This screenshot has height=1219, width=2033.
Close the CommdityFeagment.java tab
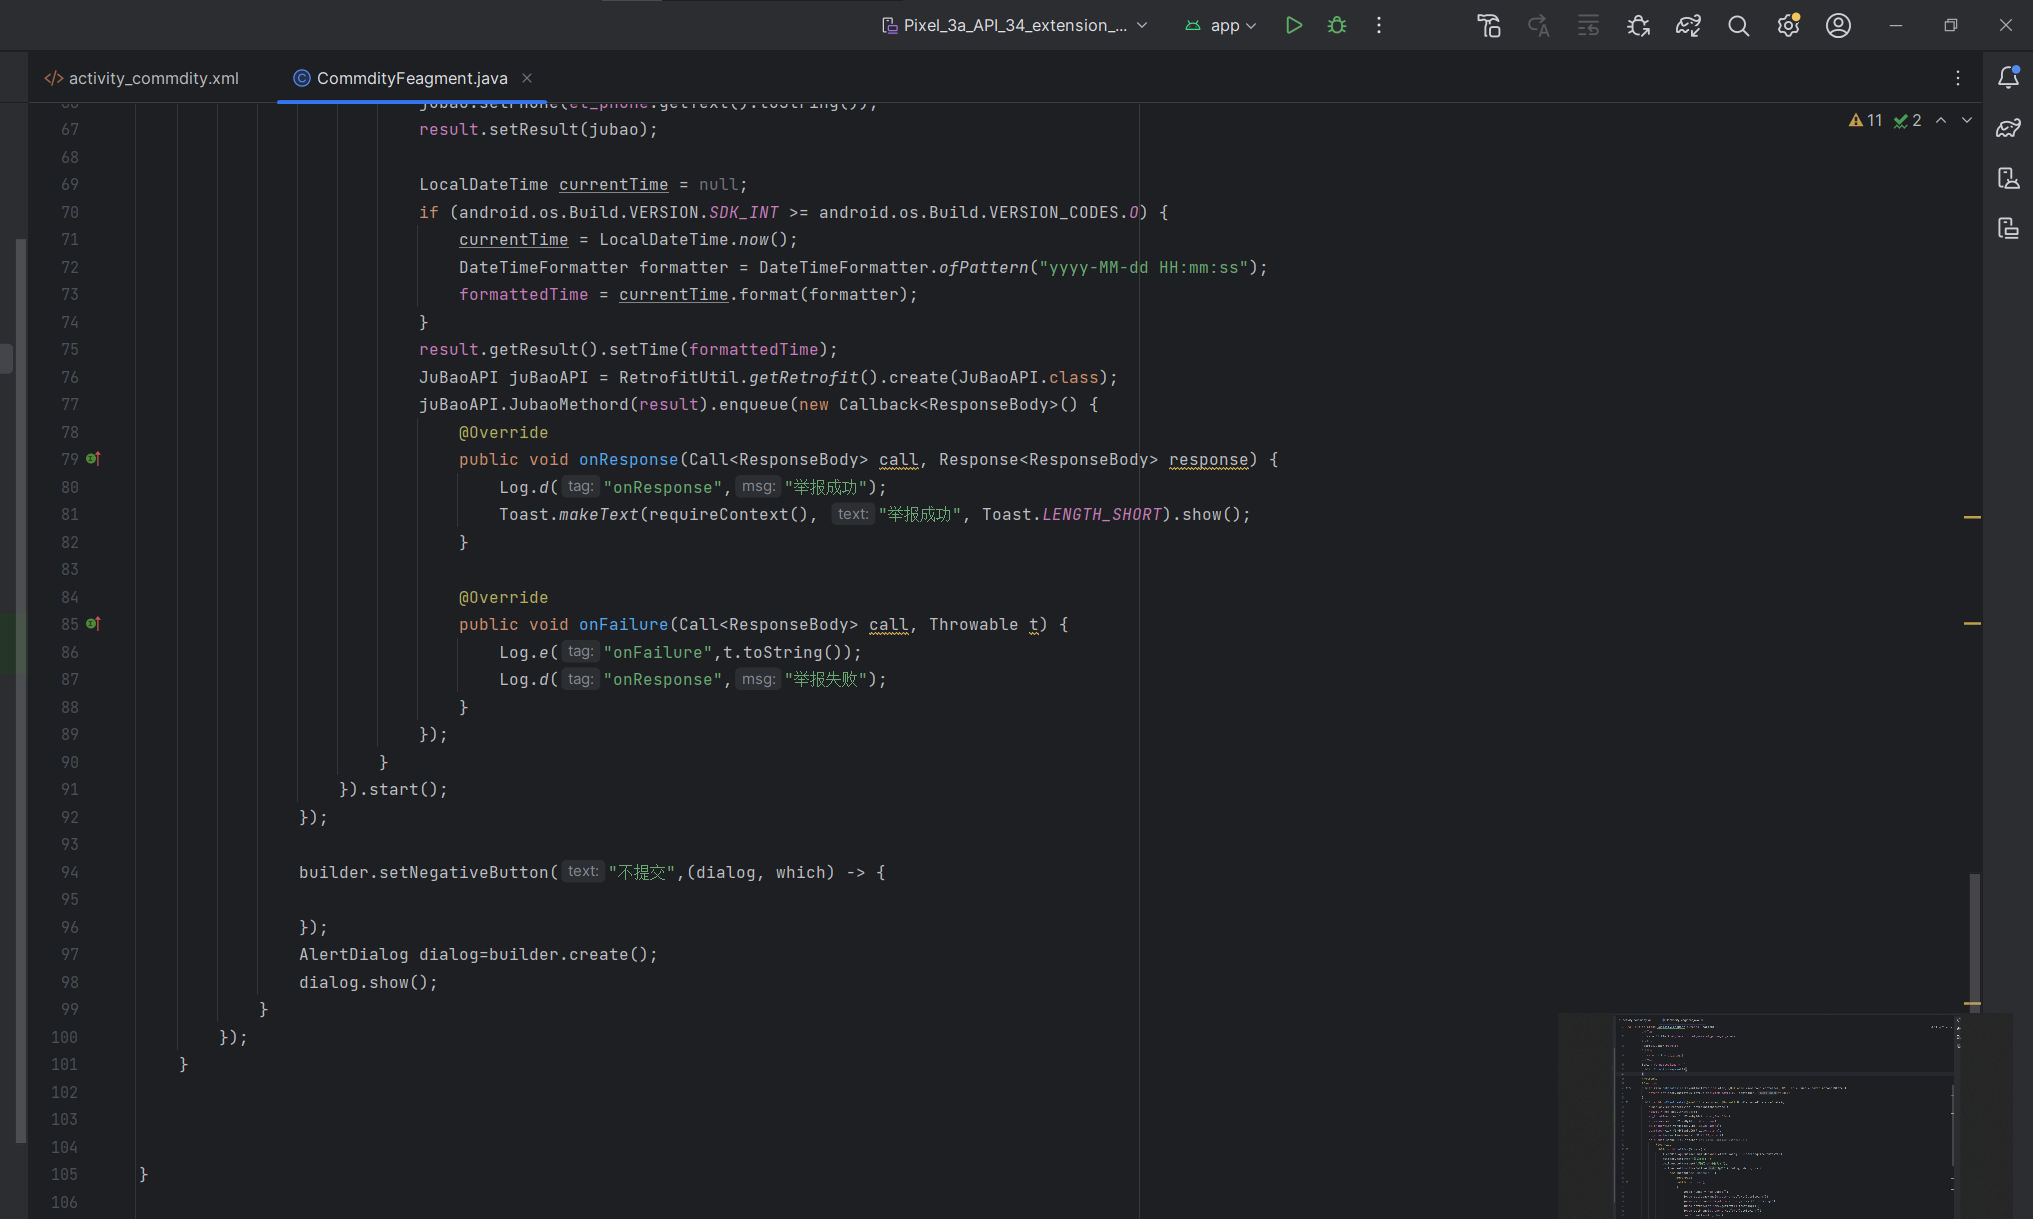tap(527, 78)
